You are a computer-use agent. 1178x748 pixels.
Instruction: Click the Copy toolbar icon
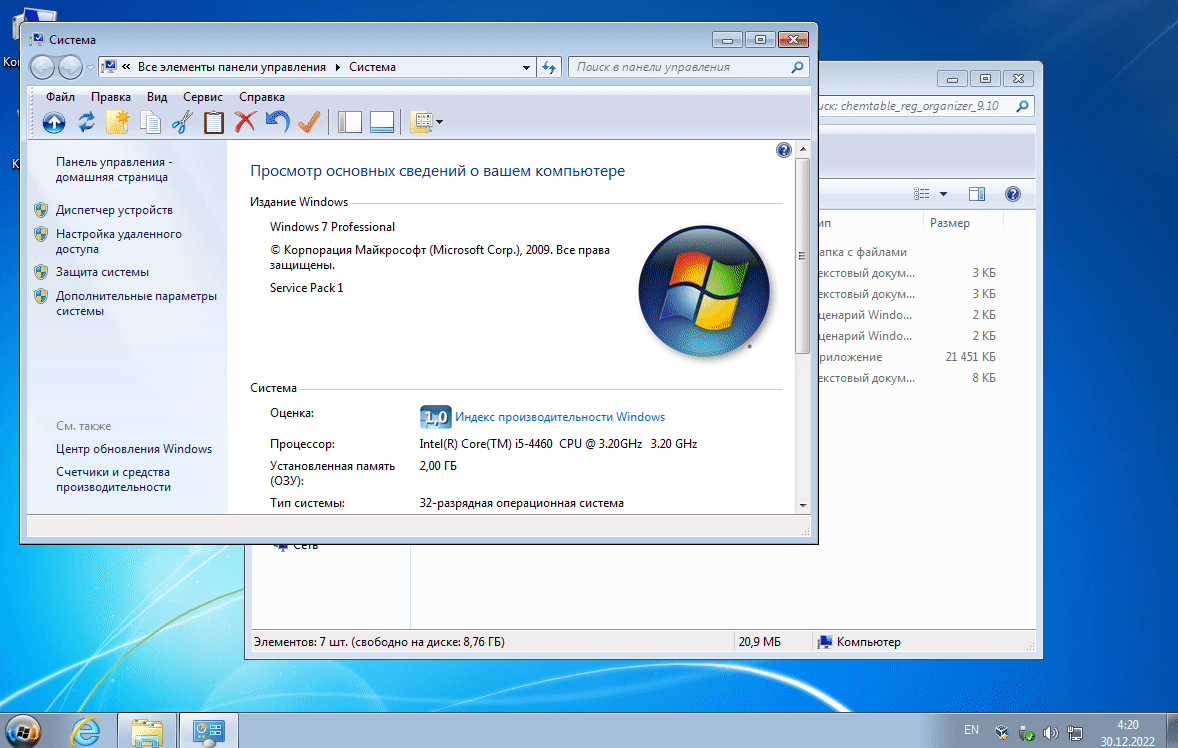150,122
